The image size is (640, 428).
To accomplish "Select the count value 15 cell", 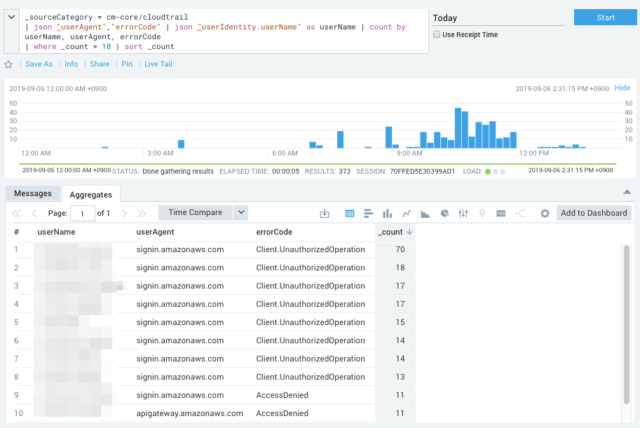I will coord(395,322).
